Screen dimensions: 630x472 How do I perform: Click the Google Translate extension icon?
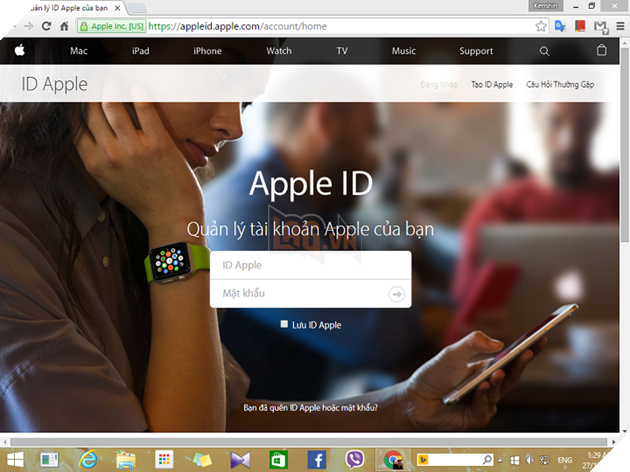tap(560, 27)
